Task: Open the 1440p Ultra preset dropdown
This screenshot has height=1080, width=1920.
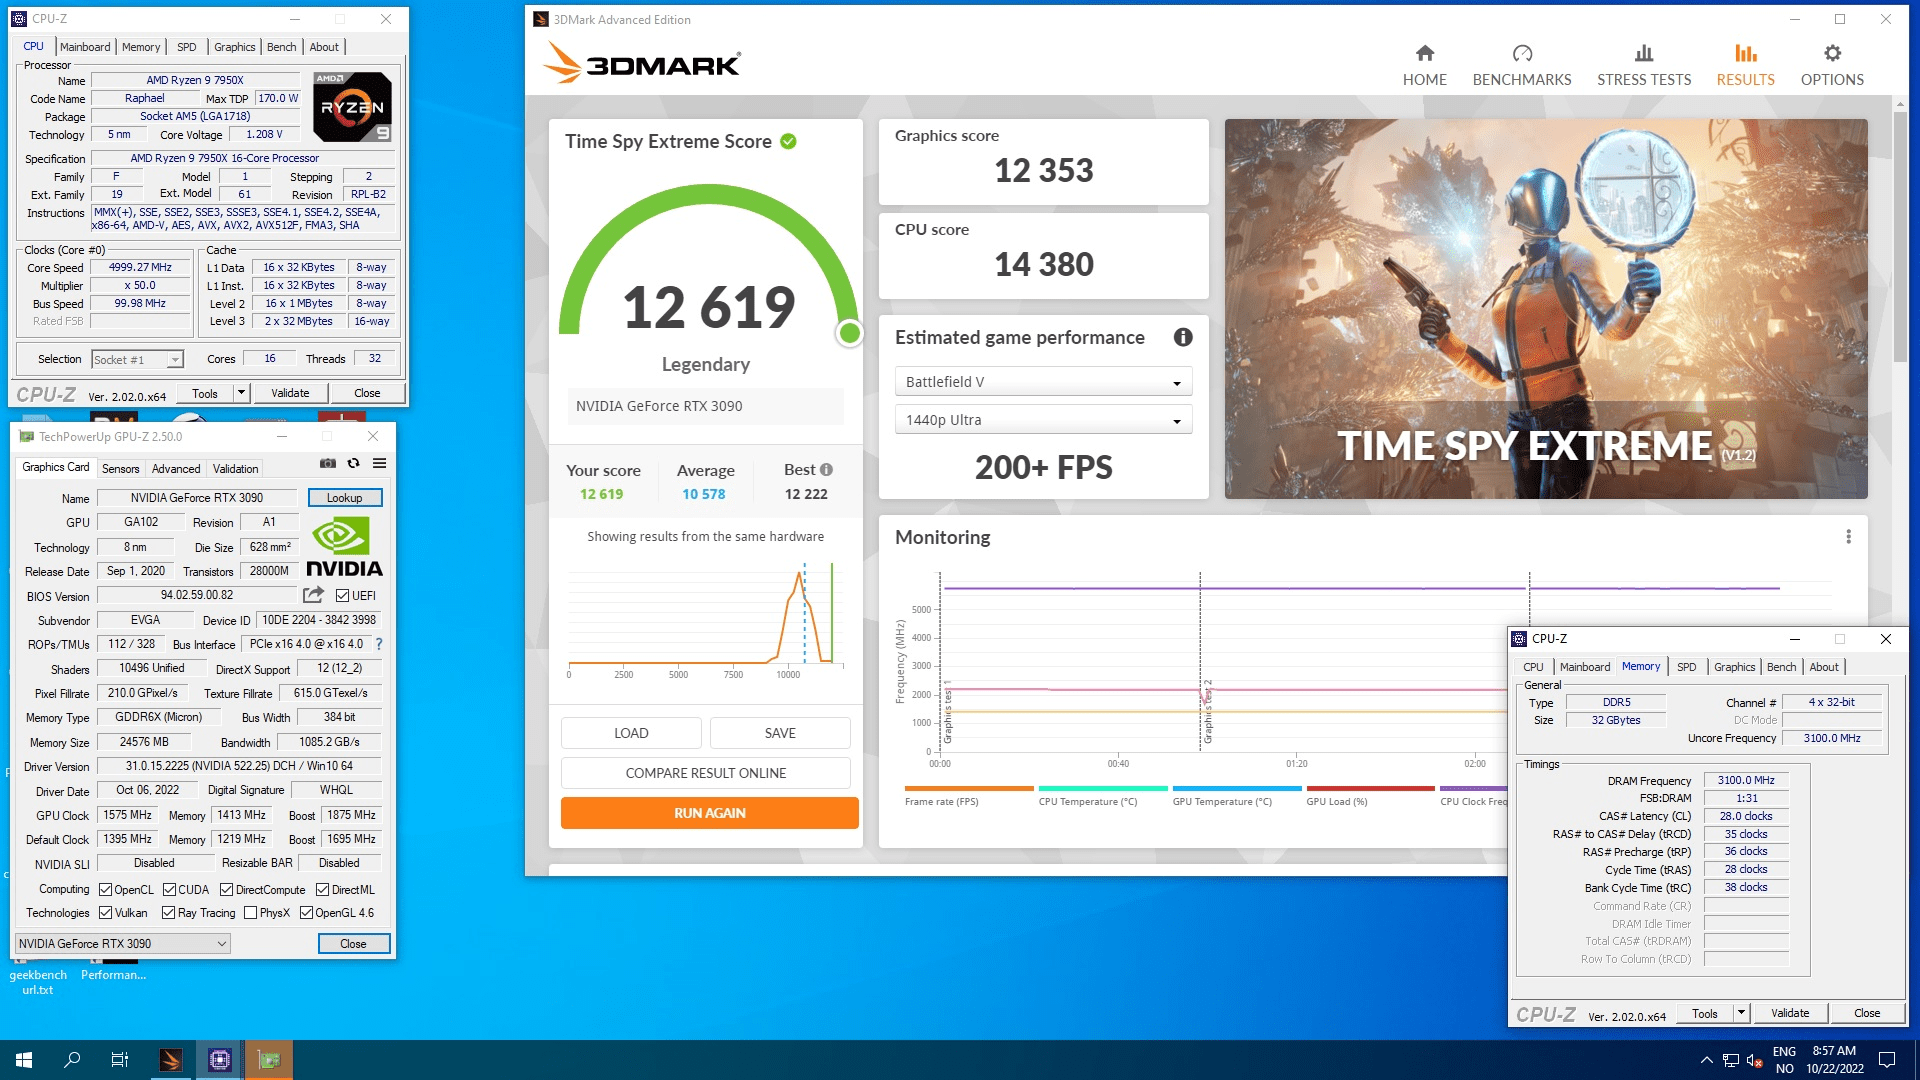Action: 1043,420
